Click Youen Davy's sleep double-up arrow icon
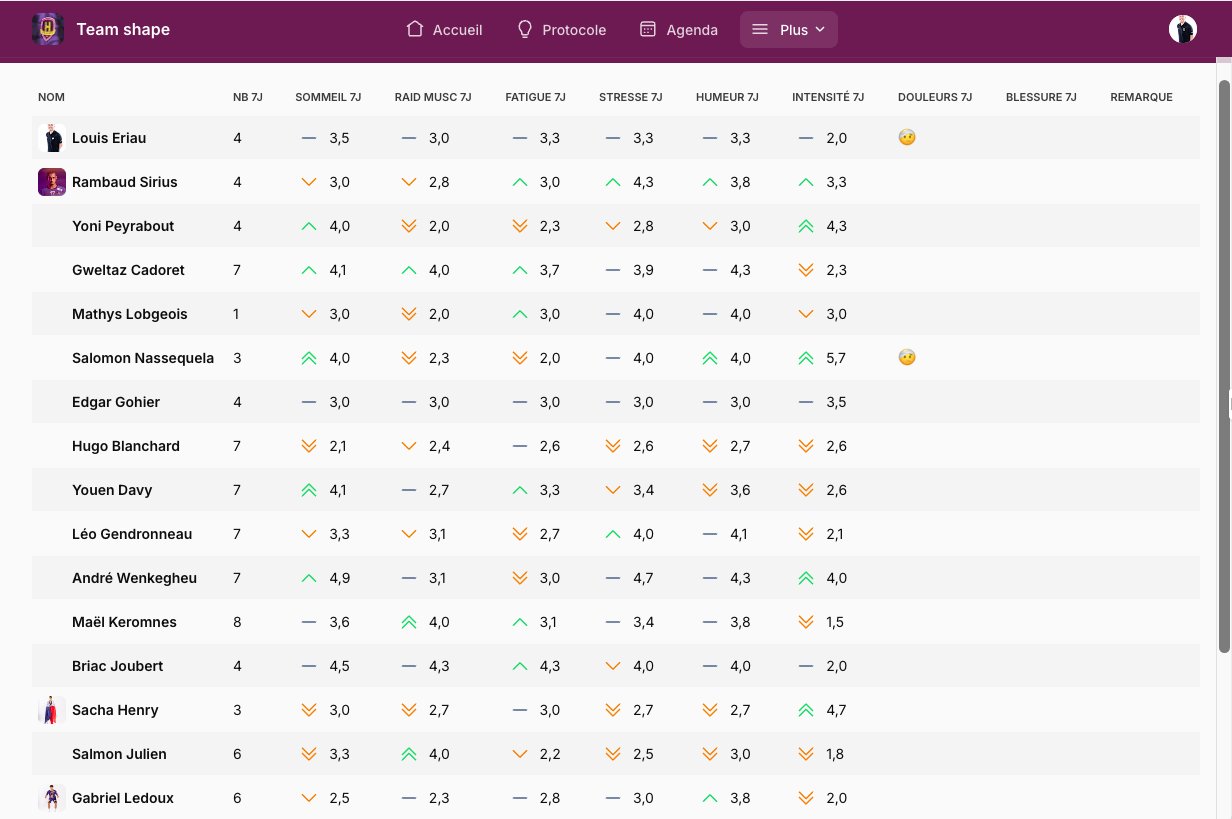This screenshot has width=1232, height=819. point(309,490)
